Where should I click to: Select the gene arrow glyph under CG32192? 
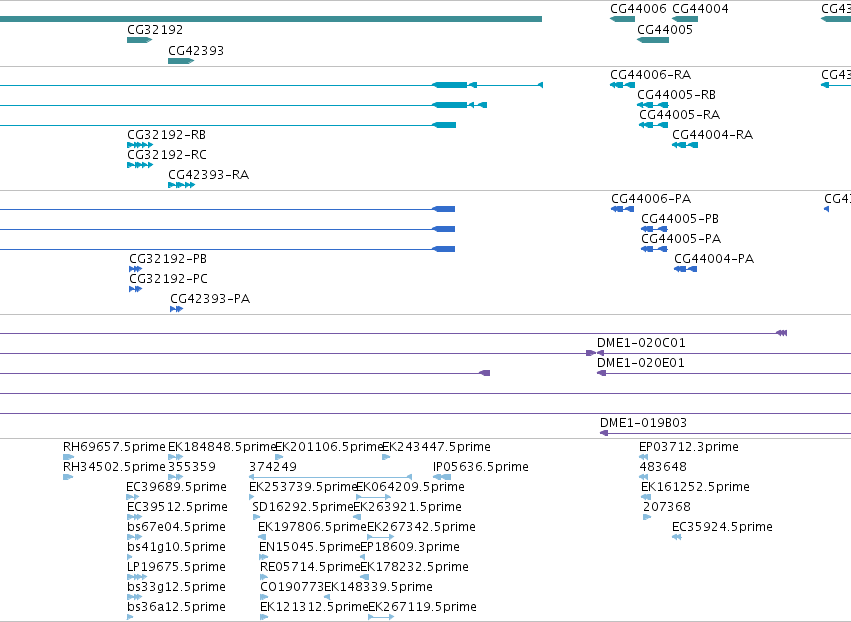tap(139, 40)
